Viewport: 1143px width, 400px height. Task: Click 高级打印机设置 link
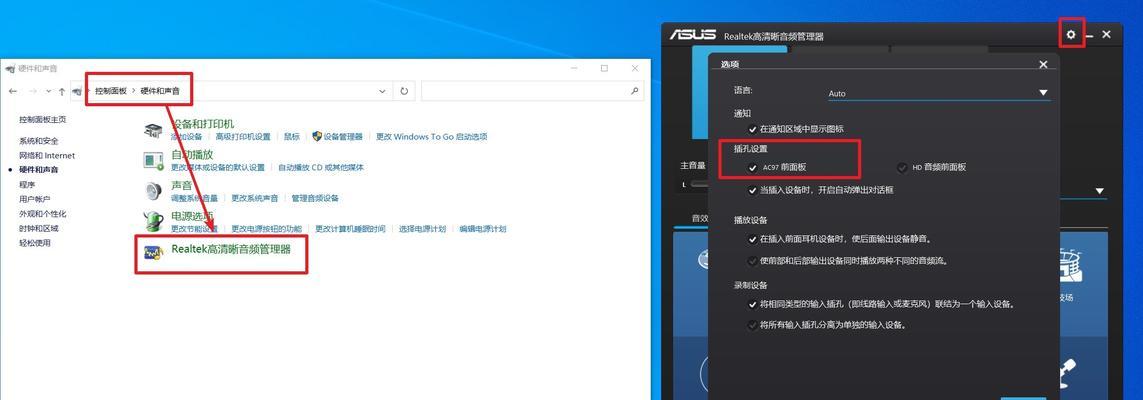(243, 137)
